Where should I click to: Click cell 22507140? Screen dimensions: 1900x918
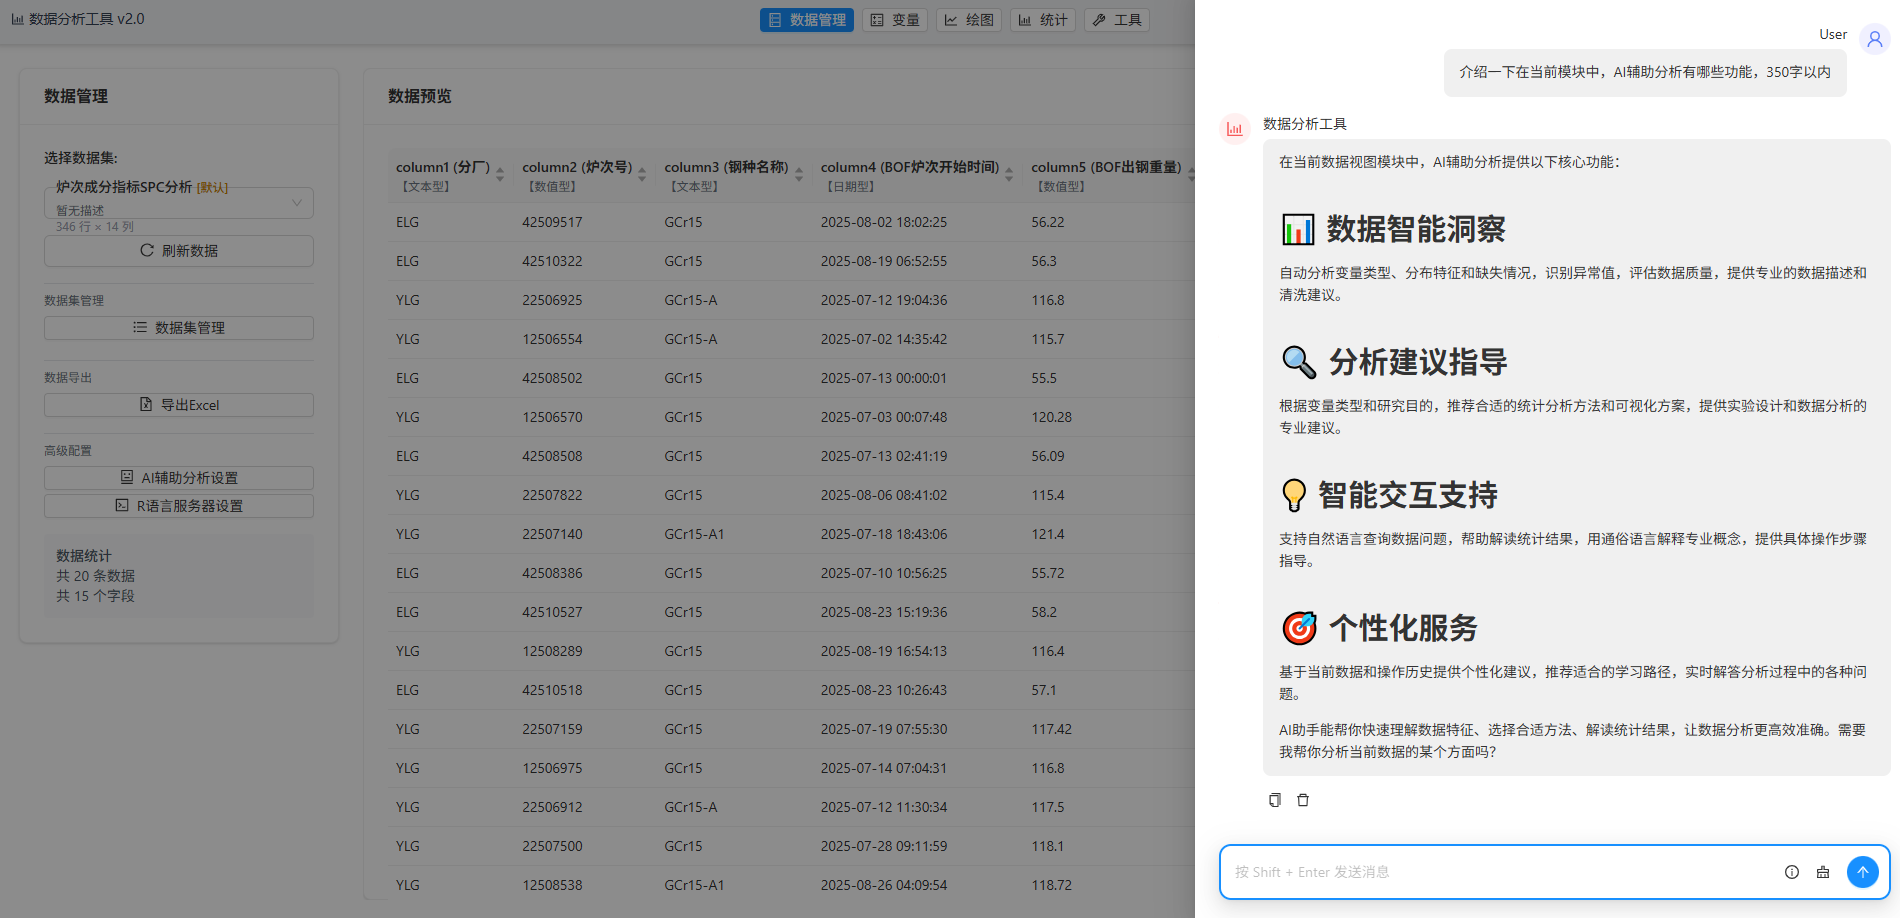pos(552,534)
